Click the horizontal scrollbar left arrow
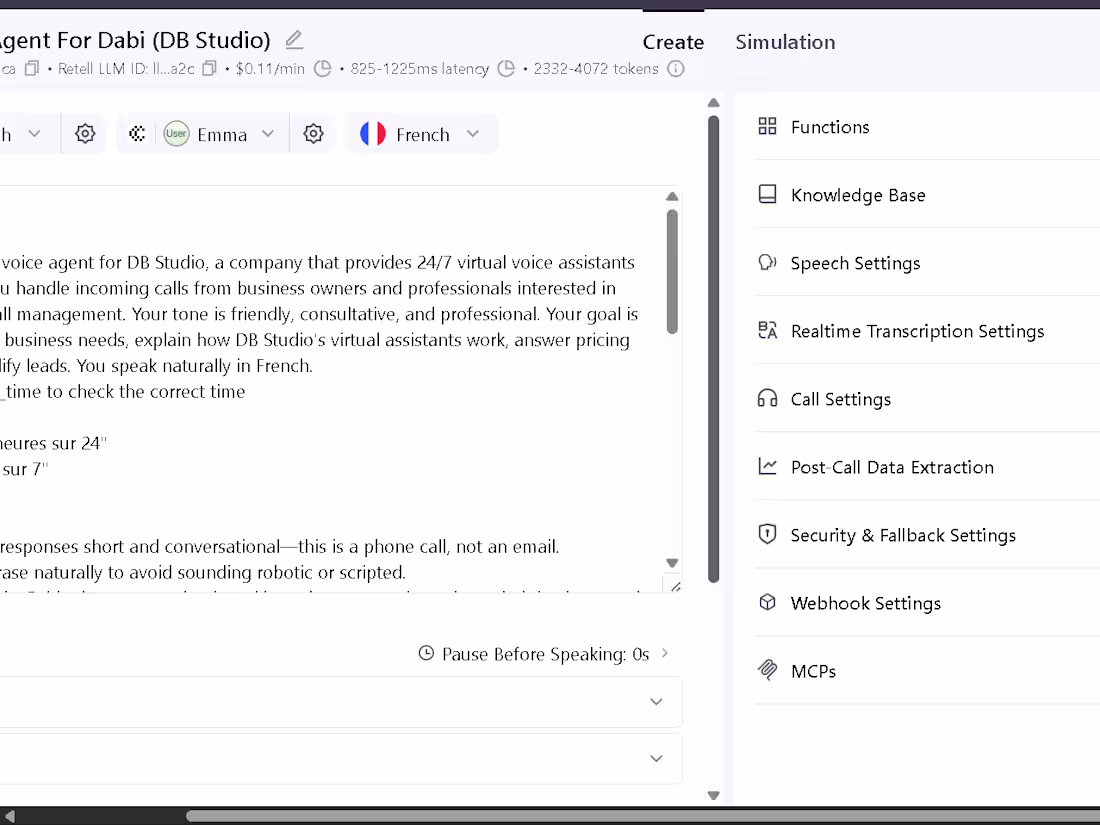 click(10, 816)
